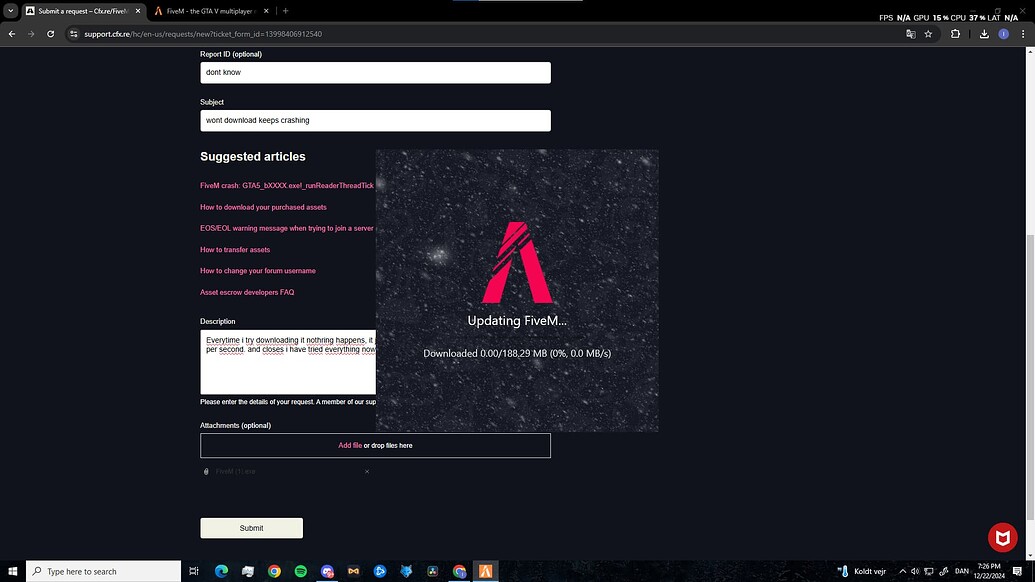
Task: Open How to change your forum username
Action: 258,271
